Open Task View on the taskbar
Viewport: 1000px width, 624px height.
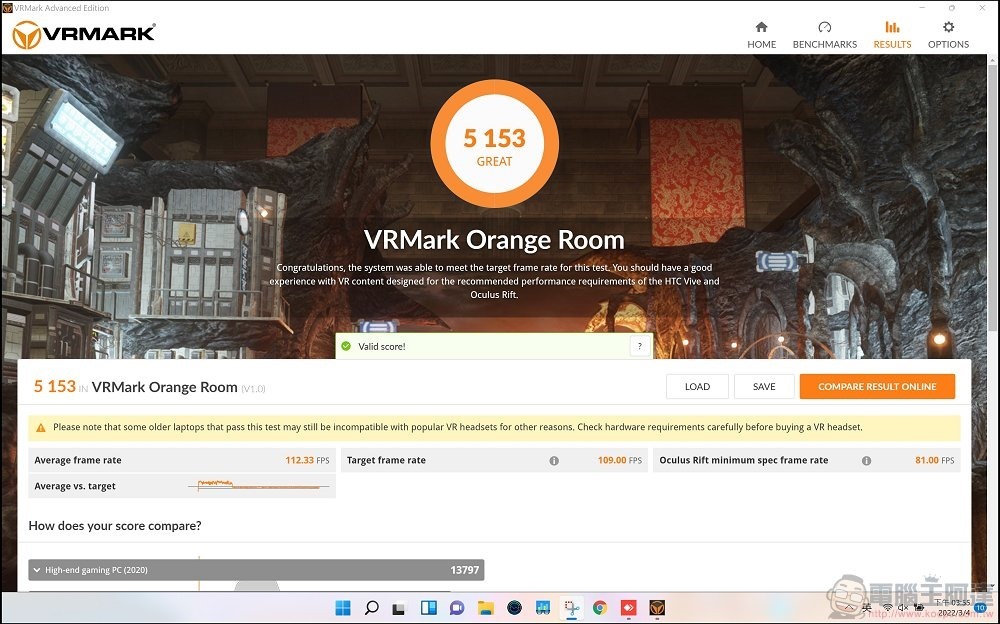click(x=399, y=608)
